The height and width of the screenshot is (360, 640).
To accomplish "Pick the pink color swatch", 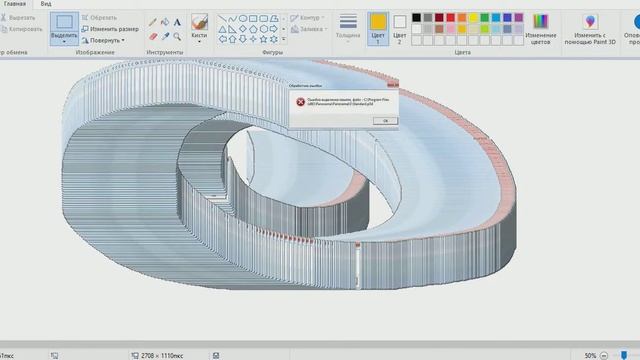I will 451,29.
